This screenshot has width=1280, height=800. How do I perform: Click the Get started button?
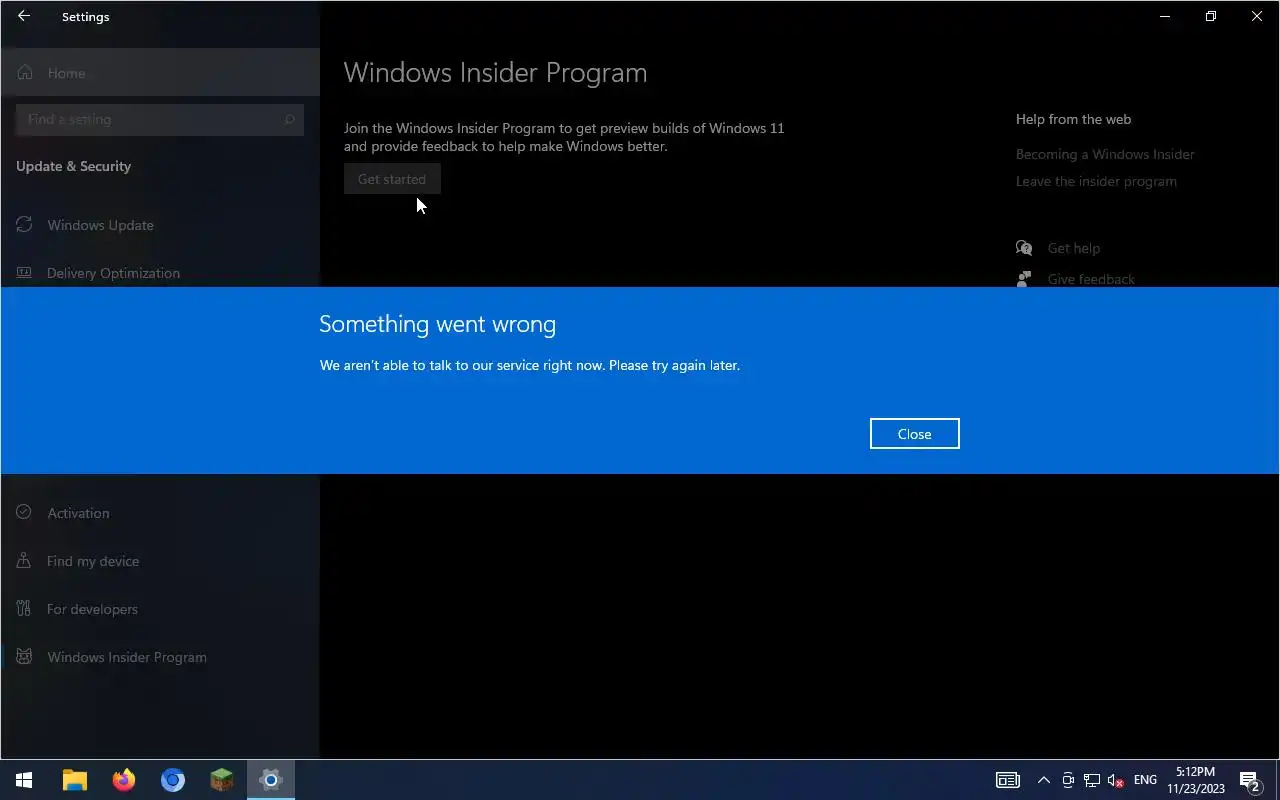[x=392, y=179]
